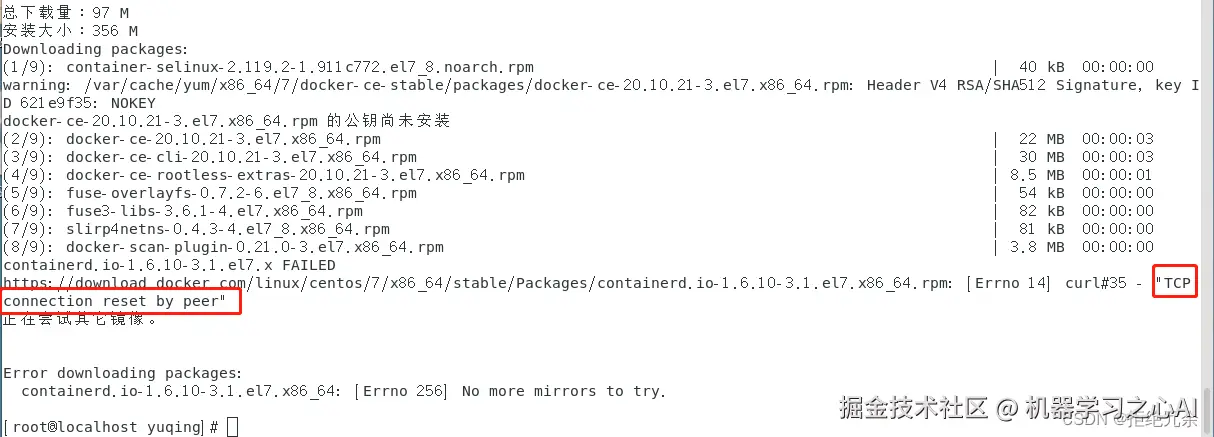Screen dimensions: 1214x437
Task: Click the highlighted "TCP" text
Action: tap(1176, 283)
